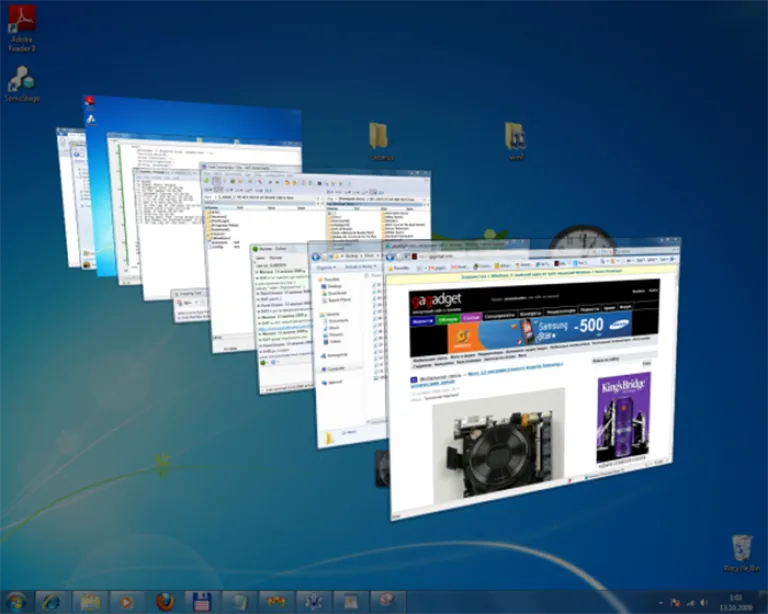Viewport: 768px width, 614px height.
Task: Click the taskbar icon right of the flower icon
Action: (350, 602)
